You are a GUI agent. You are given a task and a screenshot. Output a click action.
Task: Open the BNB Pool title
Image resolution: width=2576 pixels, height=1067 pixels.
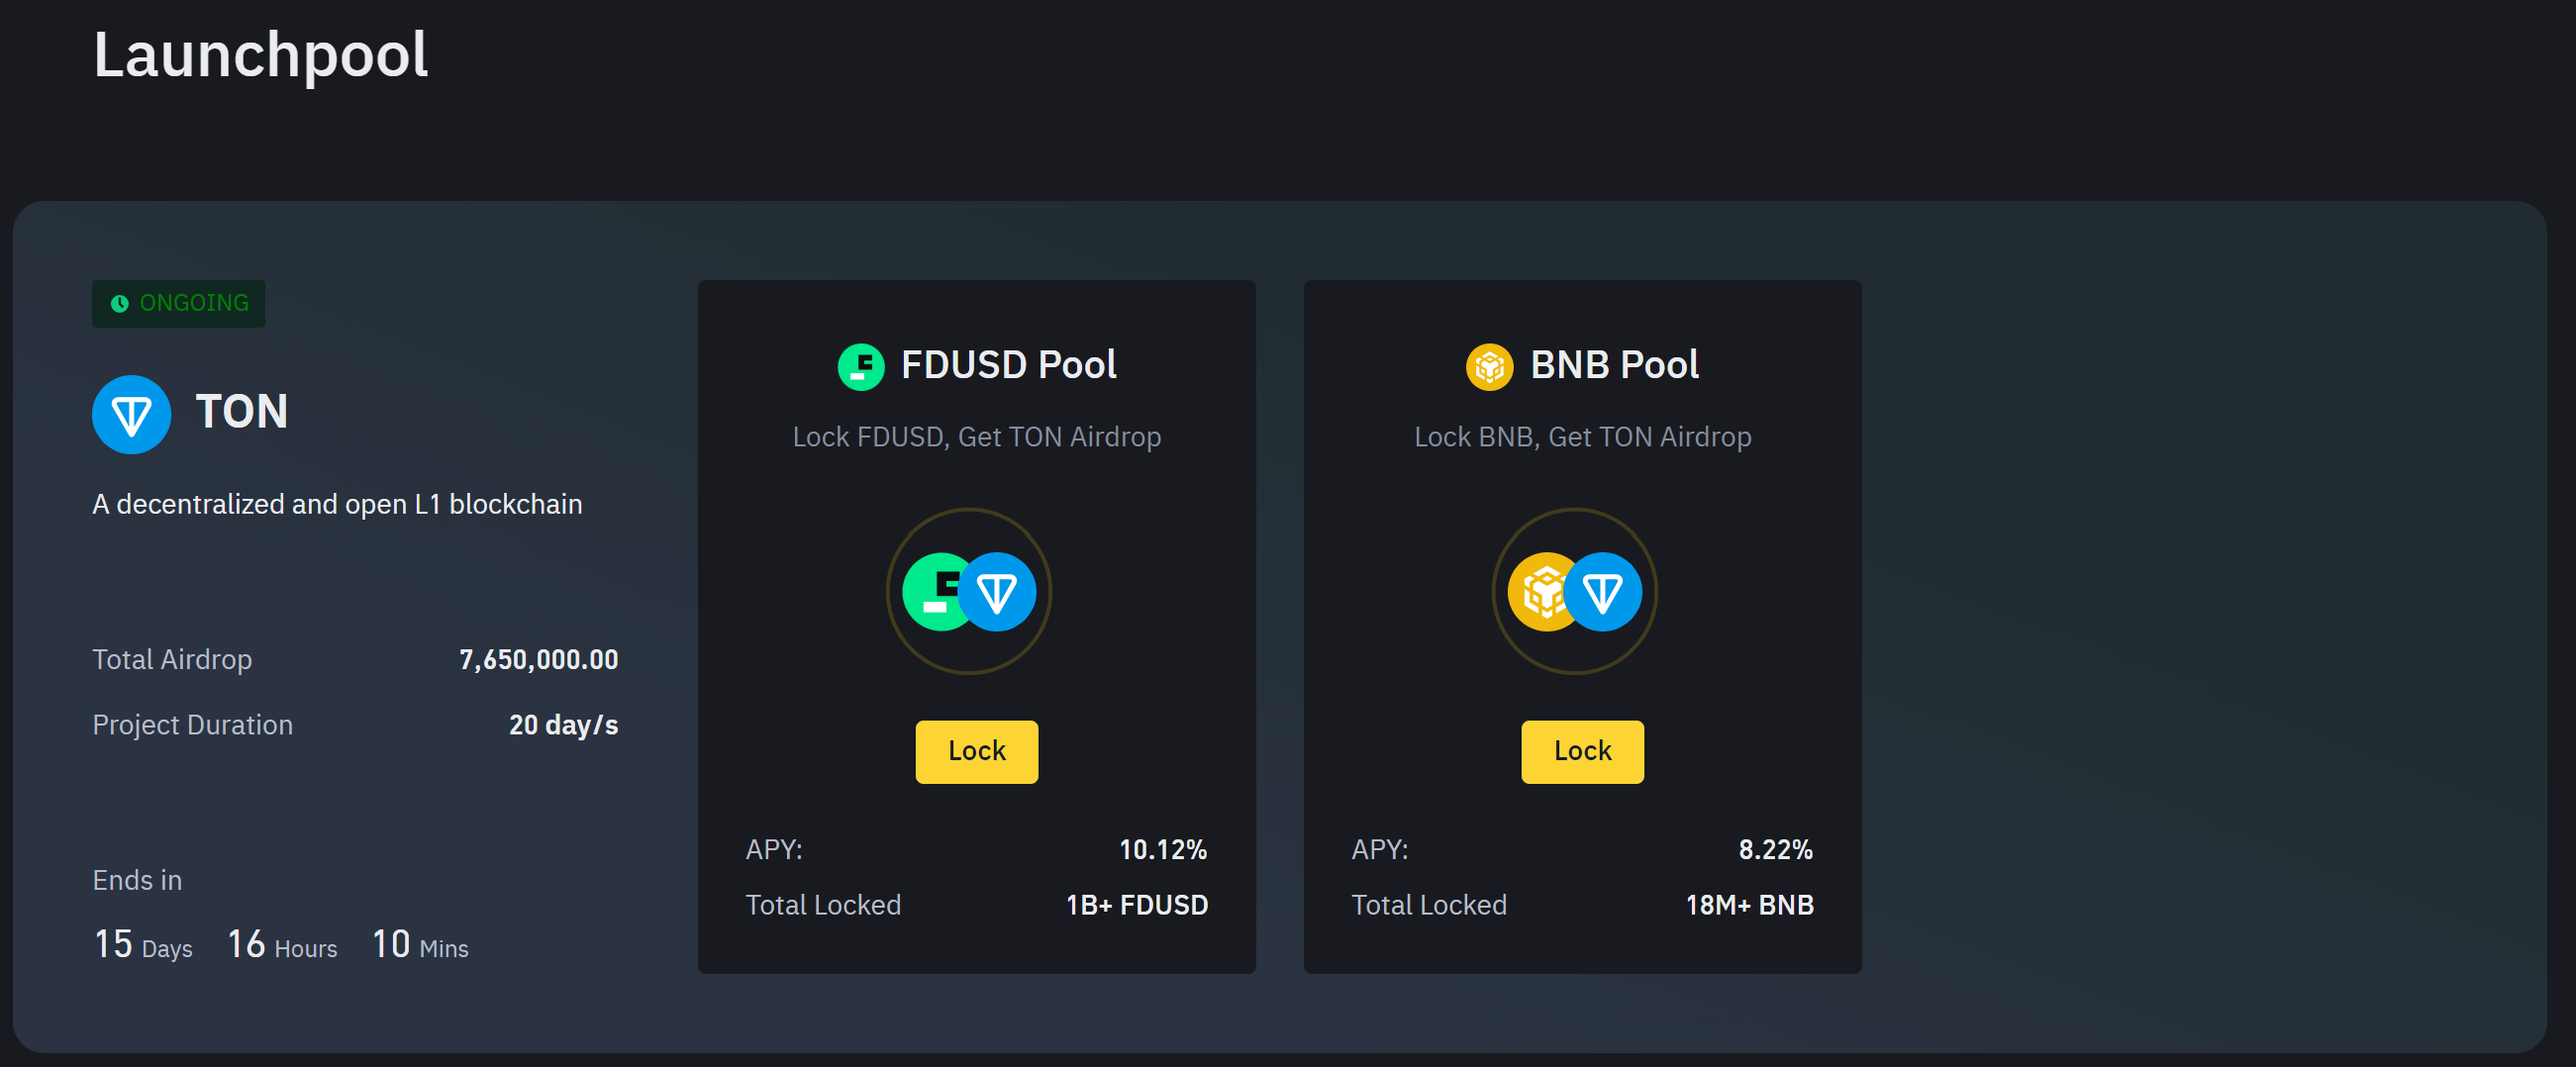(x=1614, y=365)
